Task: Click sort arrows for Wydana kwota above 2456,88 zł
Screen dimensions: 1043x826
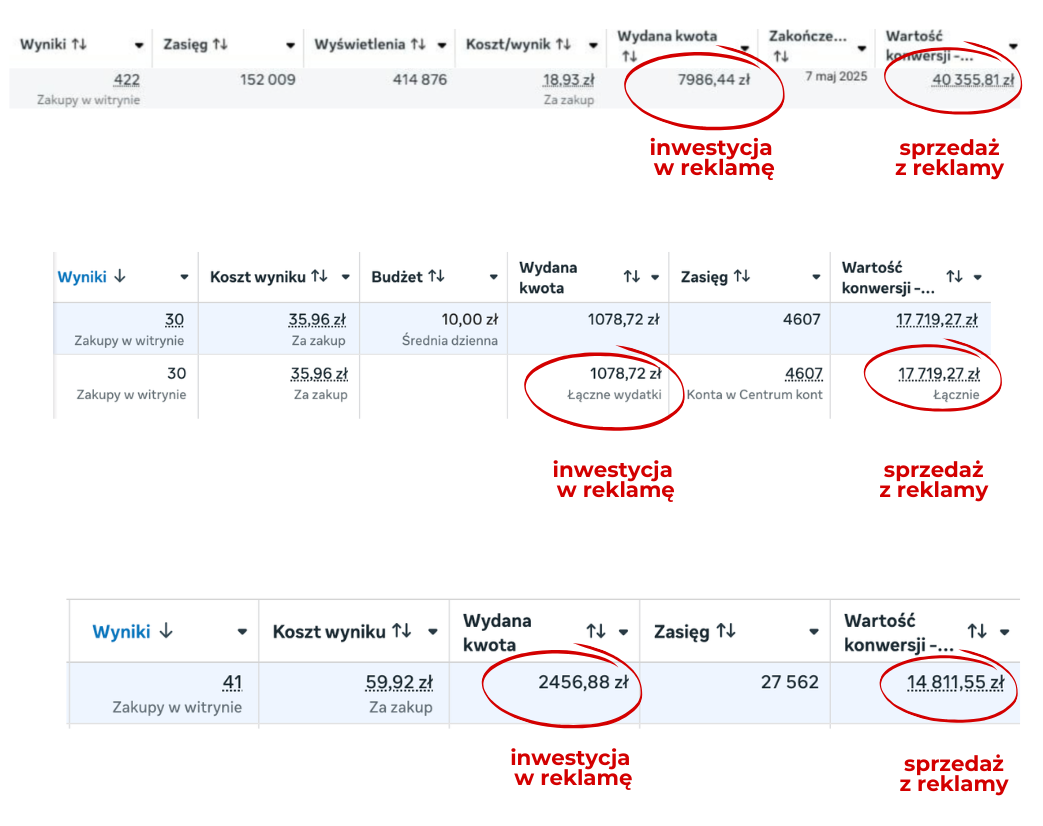Action: tap(596, 631)
